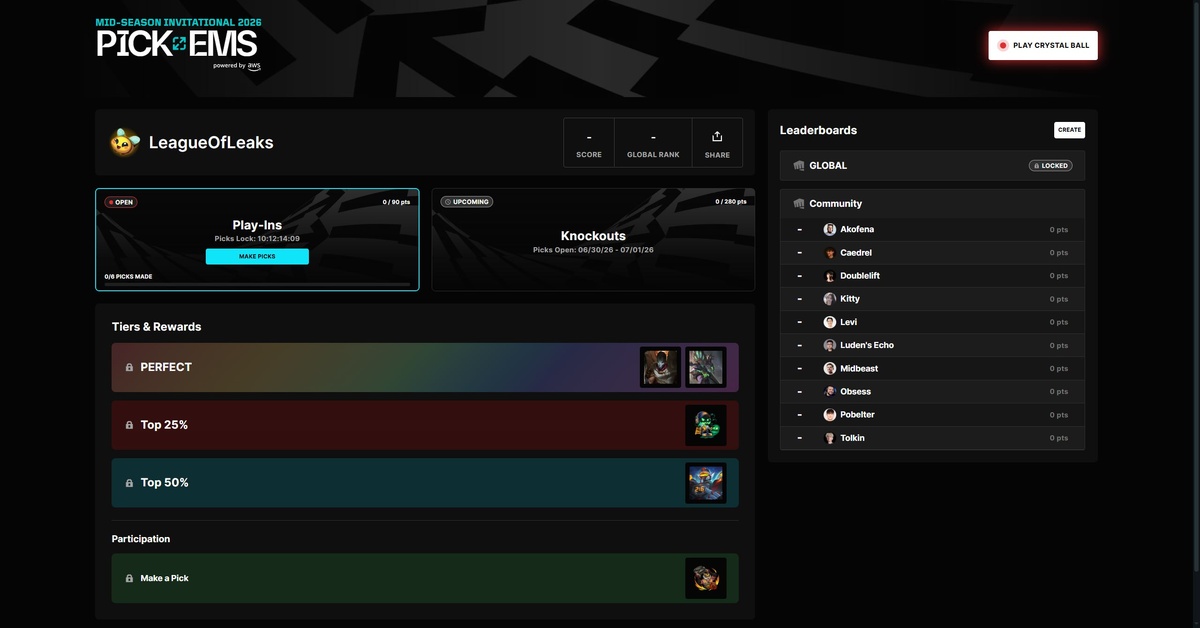This screenshot has height=628, width=1200.
Task: Click the Score stat box
Action: [589, 143]
